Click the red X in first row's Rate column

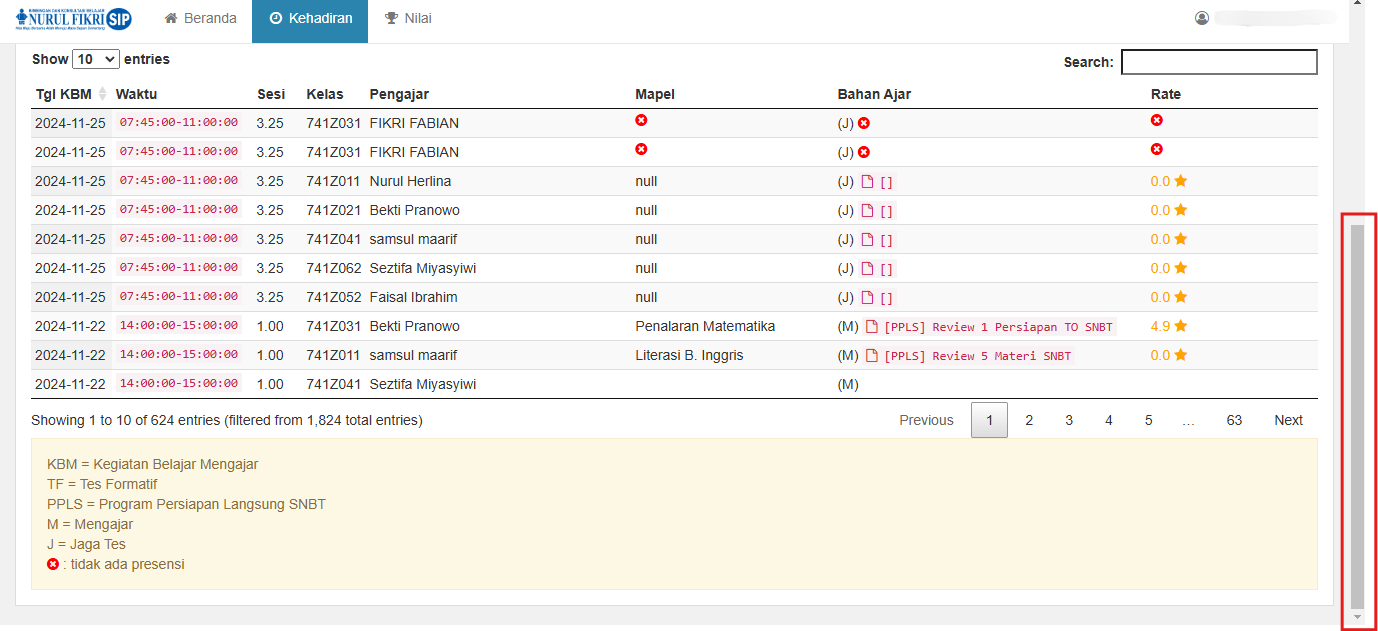[x=1157, y=120]
